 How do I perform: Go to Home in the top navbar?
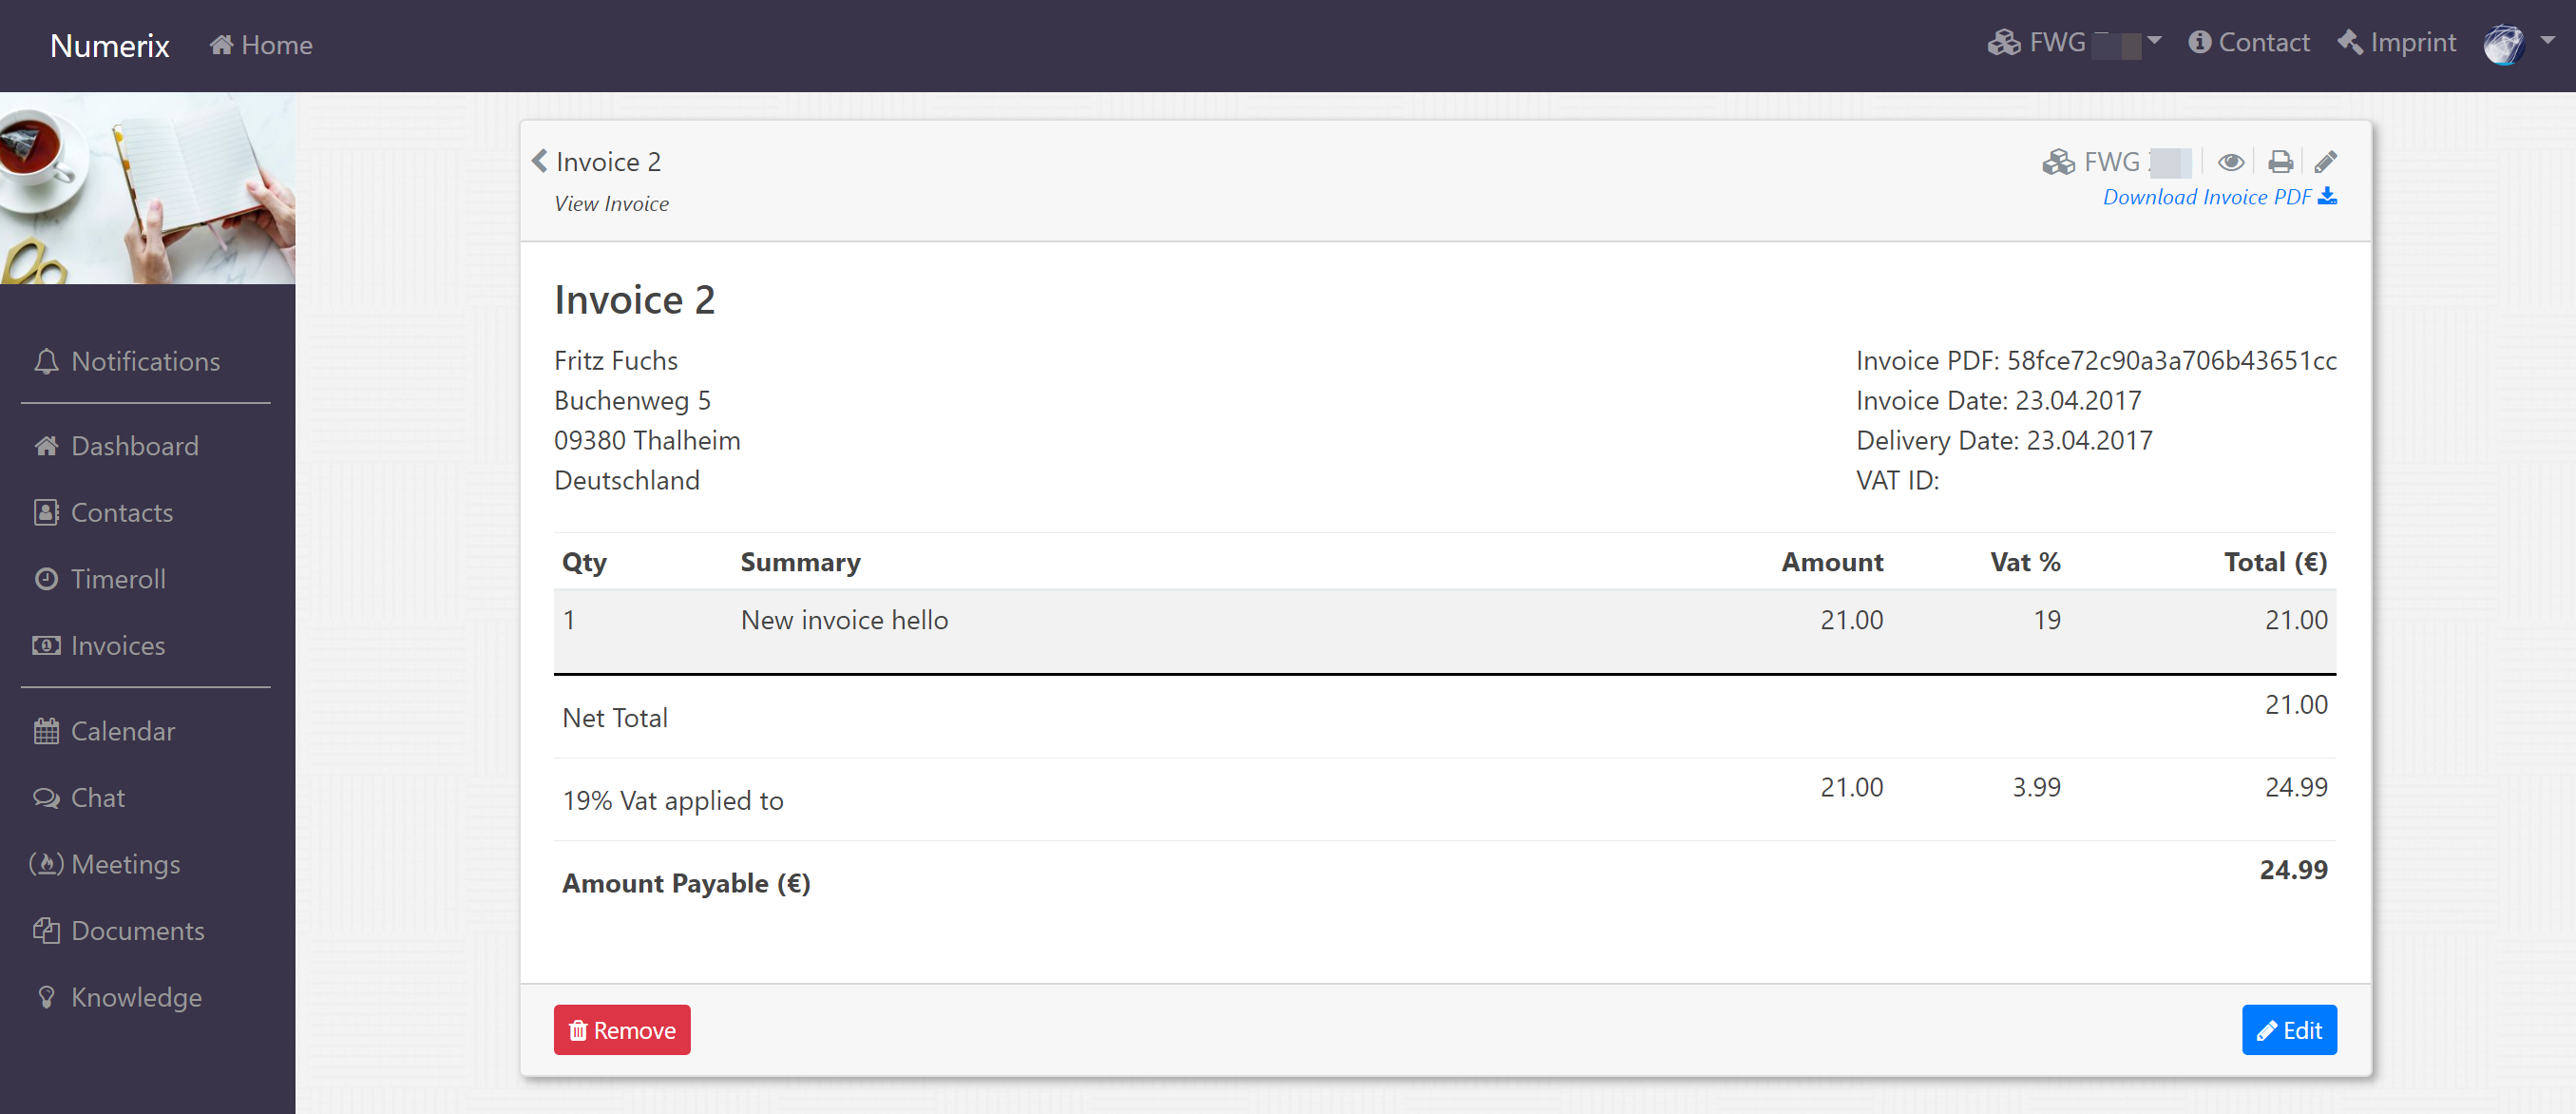tap(261, 45)
